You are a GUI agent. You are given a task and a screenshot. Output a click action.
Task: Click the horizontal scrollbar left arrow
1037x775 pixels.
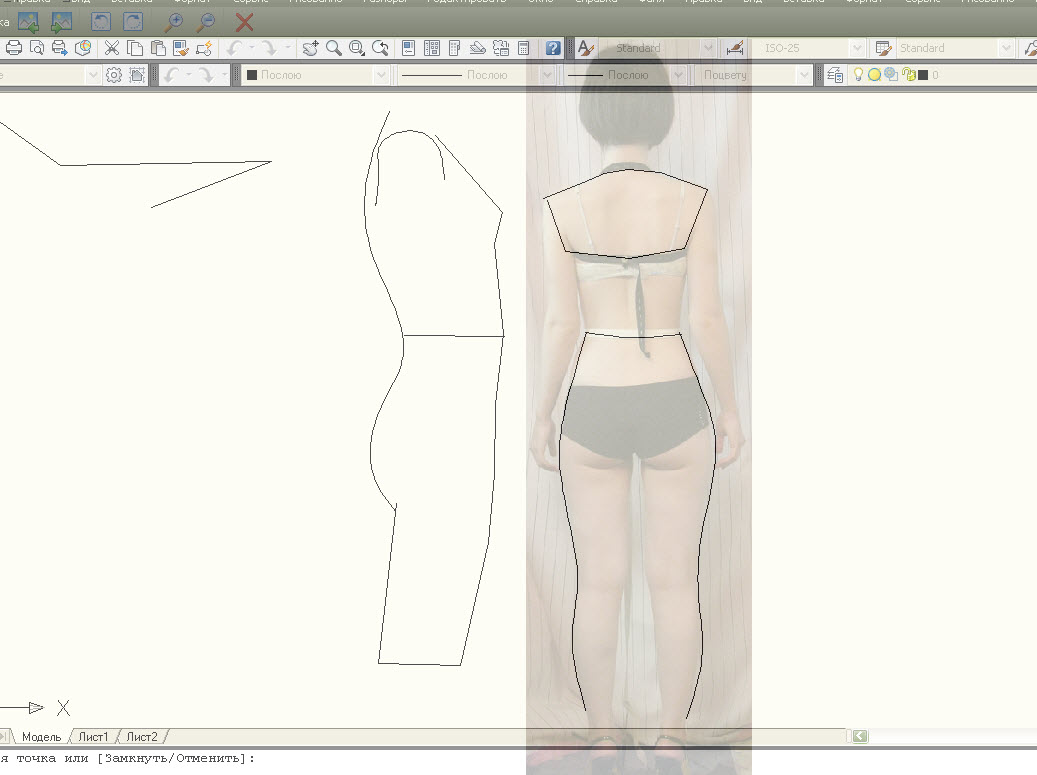point(859,737)
